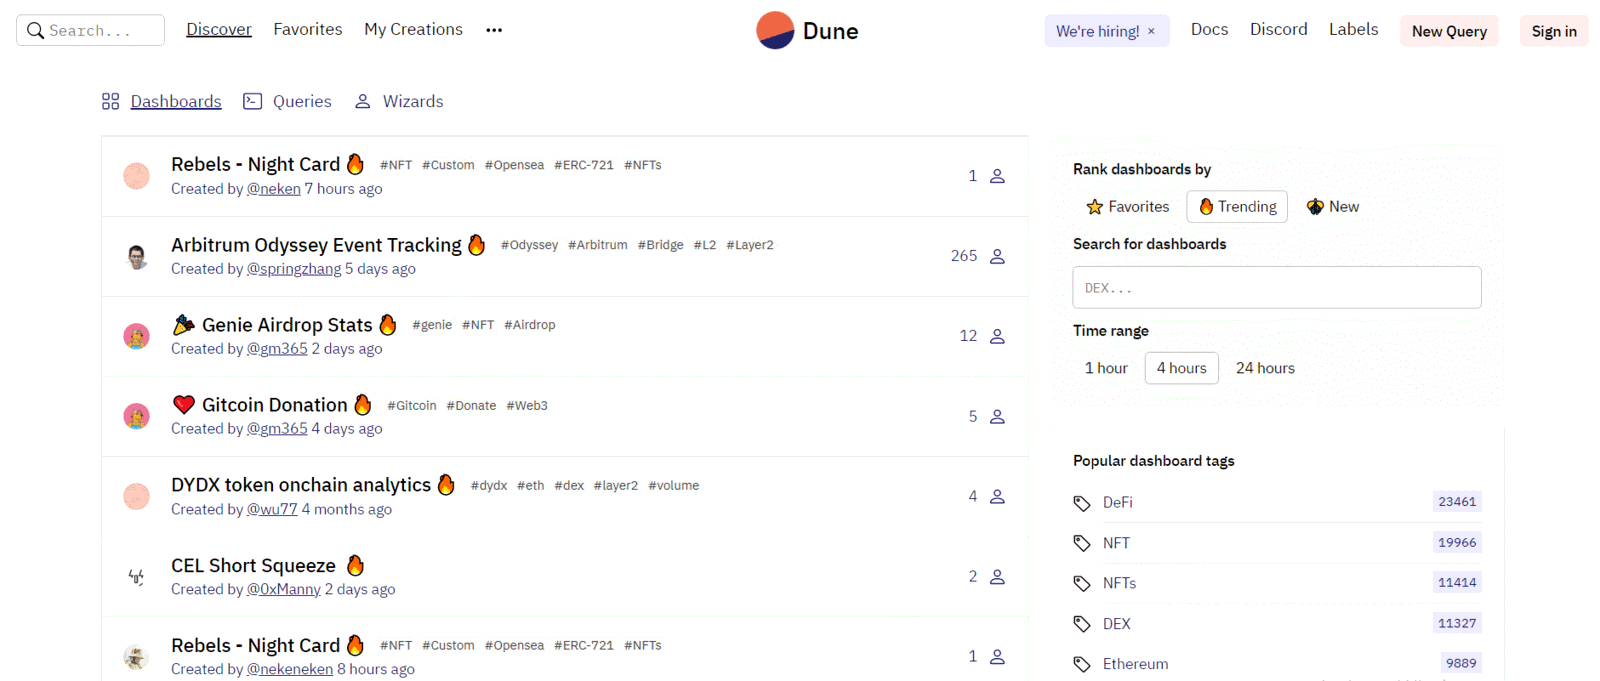This screenshot has height=681, width=1600.
Task: Open Arbitrum Odyssey Event Tracking dashboard
Action: click(316, 245)
